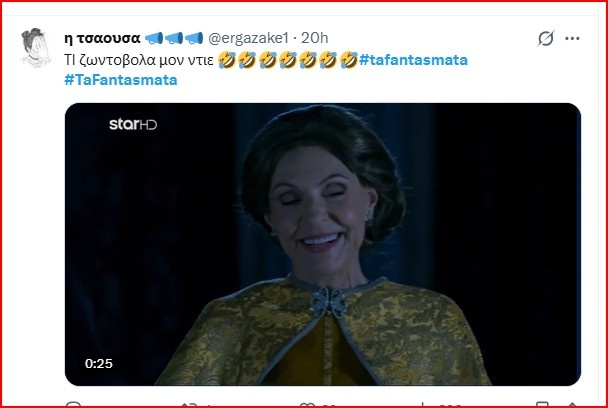Open the #tafantasmata hashtag link
Viewport: 608px width, 408px height.
click(413, 60)
